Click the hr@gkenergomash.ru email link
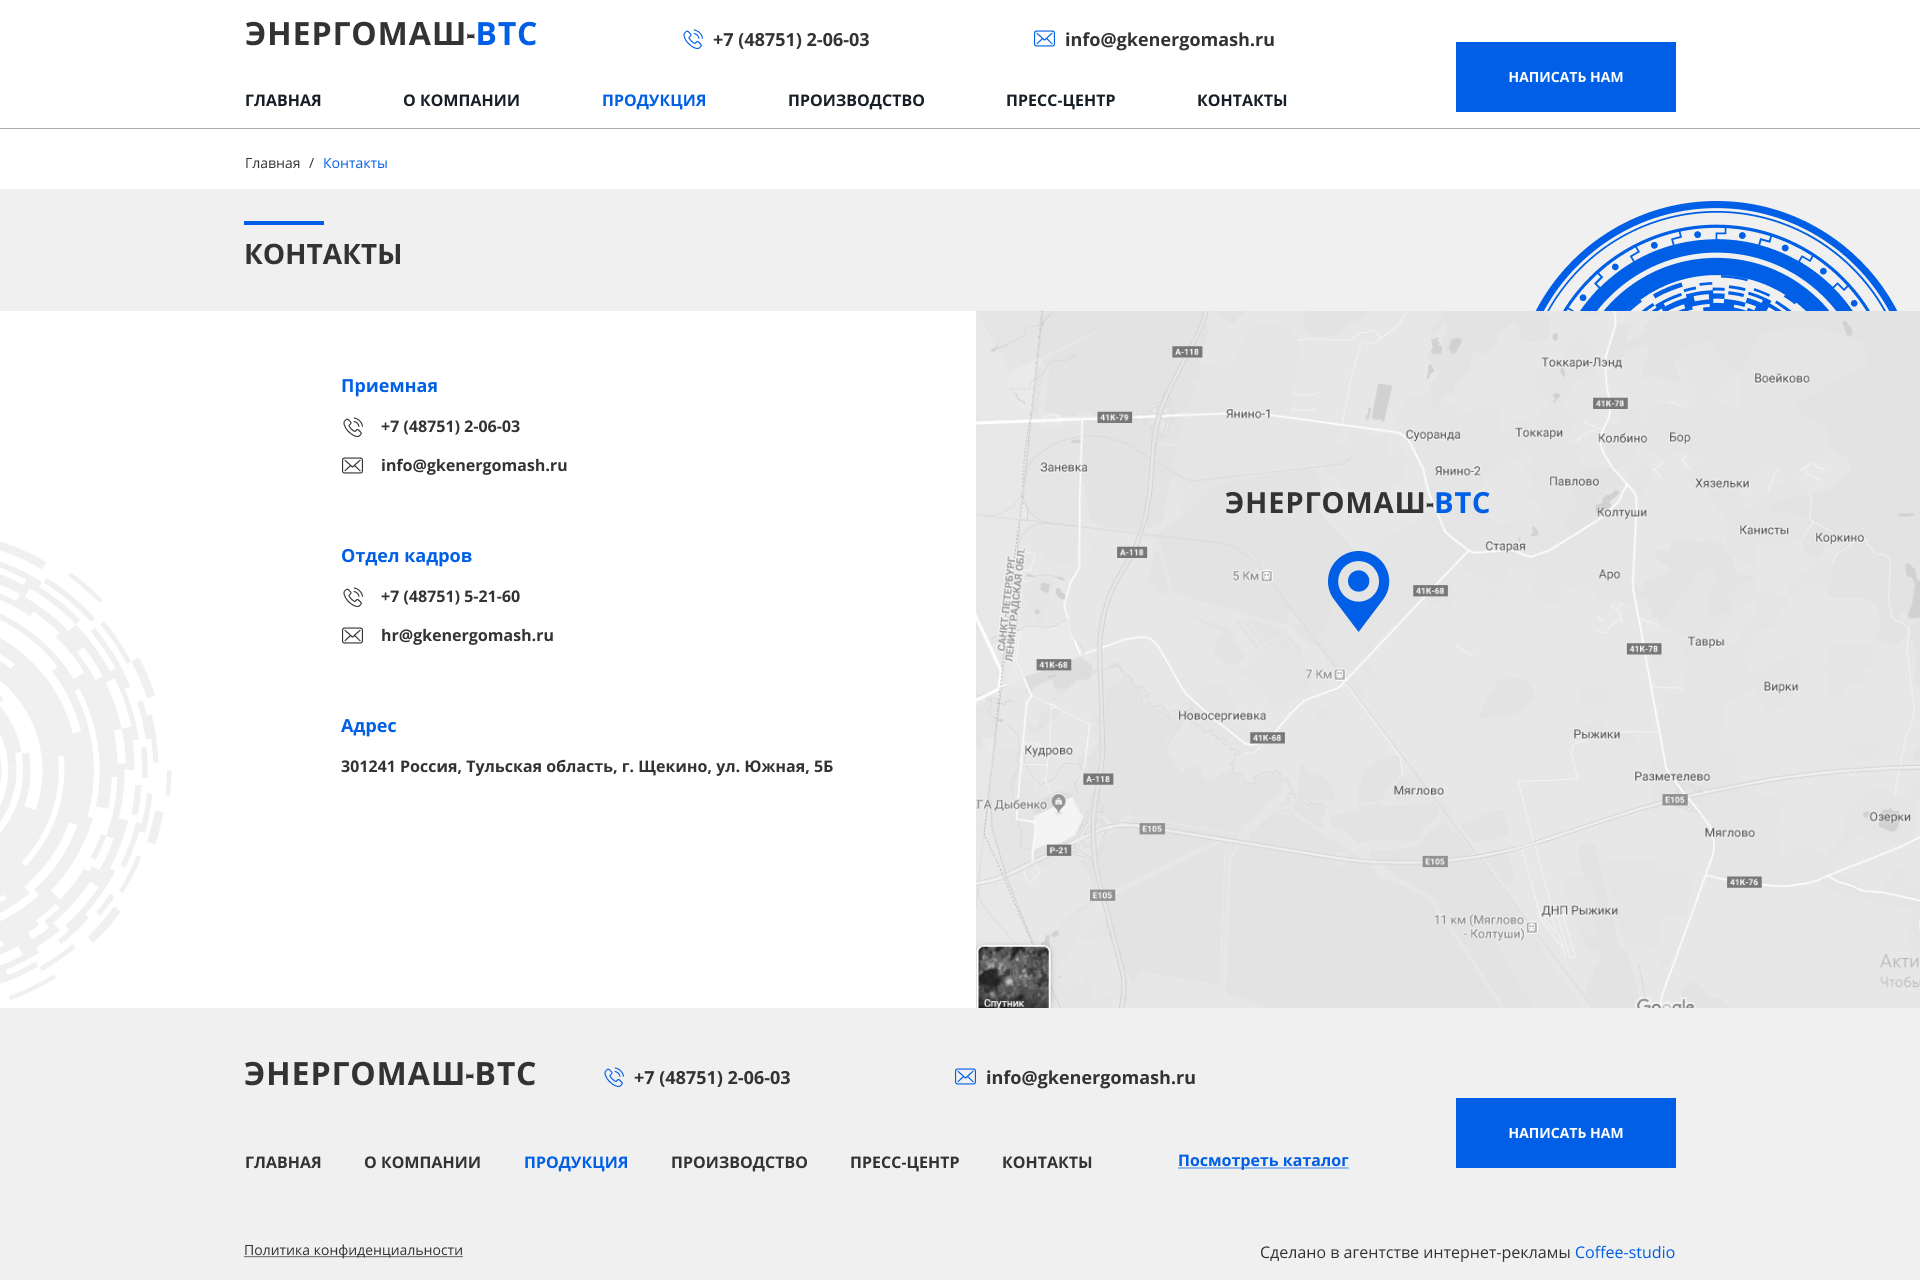The width and height of the screenshot is (1920, 1280). tap(467, 635)
